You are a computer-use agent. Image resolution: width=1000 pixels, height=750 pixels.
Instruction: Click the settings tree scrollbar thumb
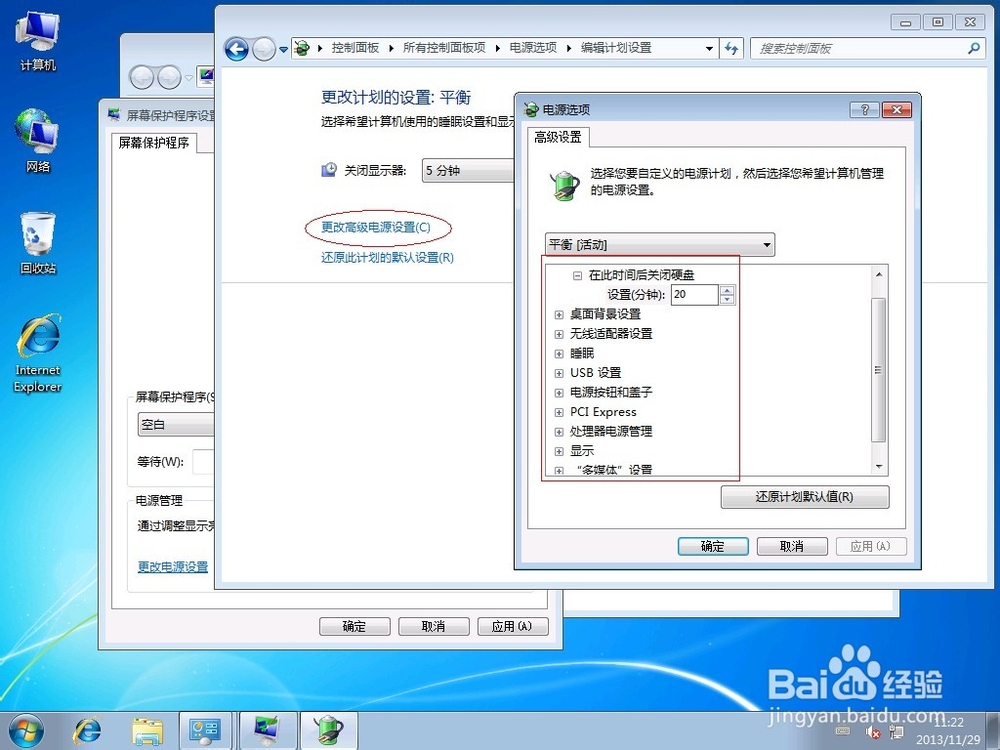point(879,370)
